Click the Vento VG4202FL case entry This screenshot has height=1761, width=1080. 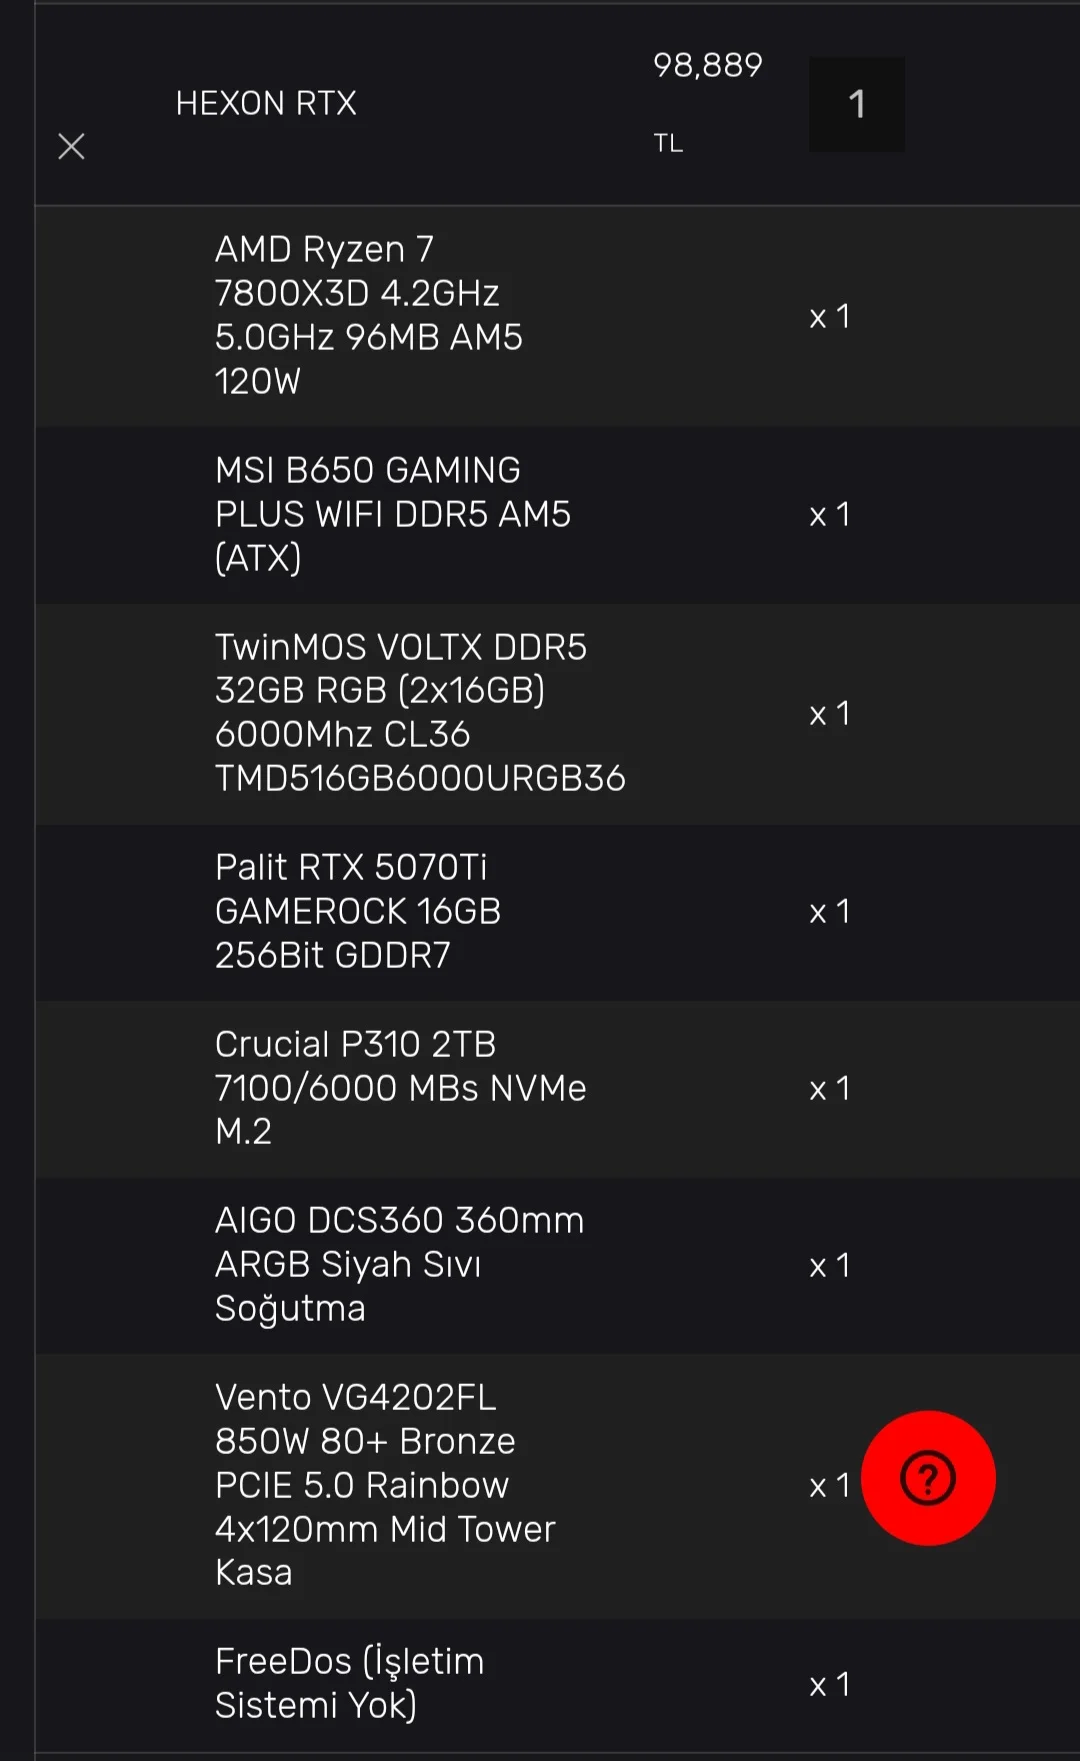click(x=384, y=1484)
